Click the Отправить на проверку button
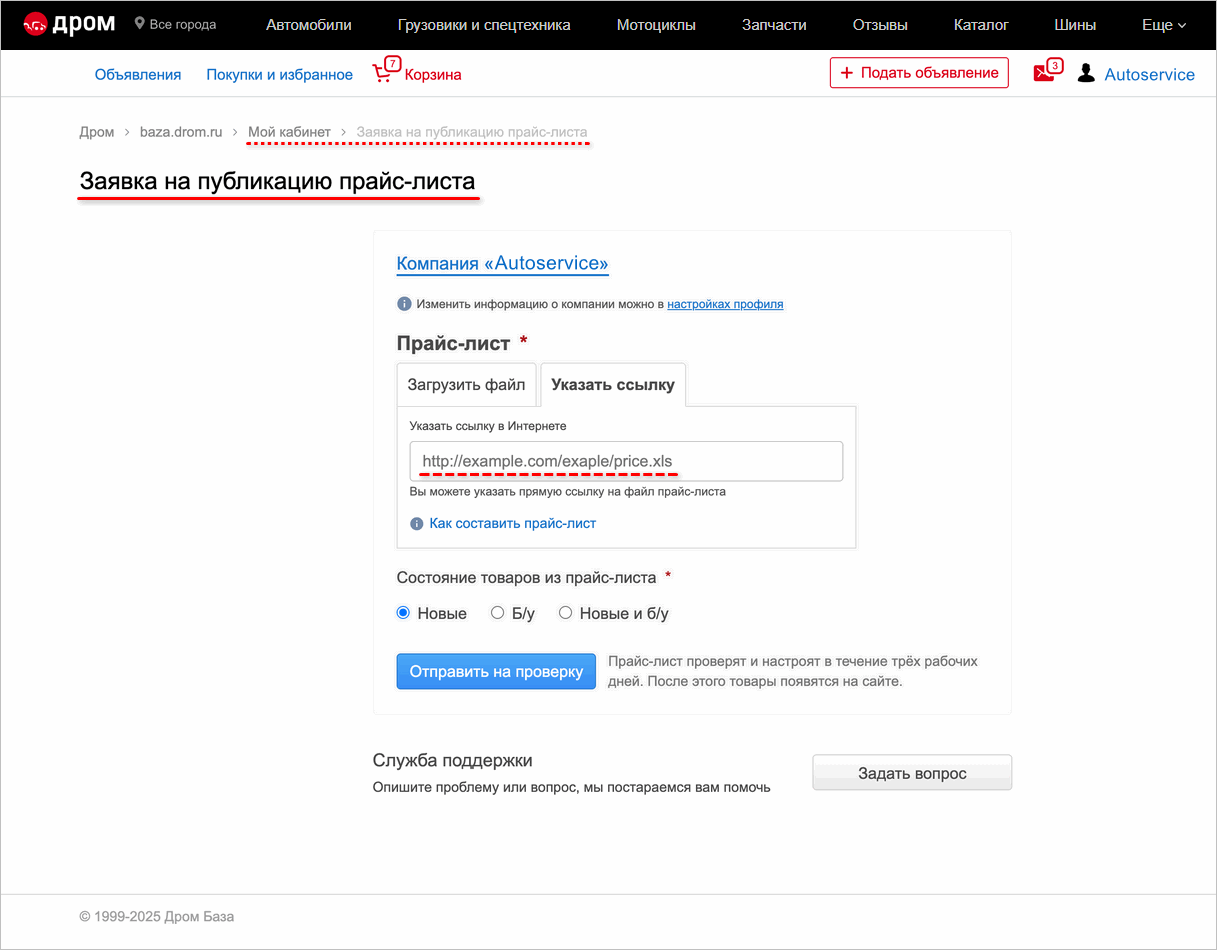This screenshot has height=950, width=1217. tap(495, 671)
